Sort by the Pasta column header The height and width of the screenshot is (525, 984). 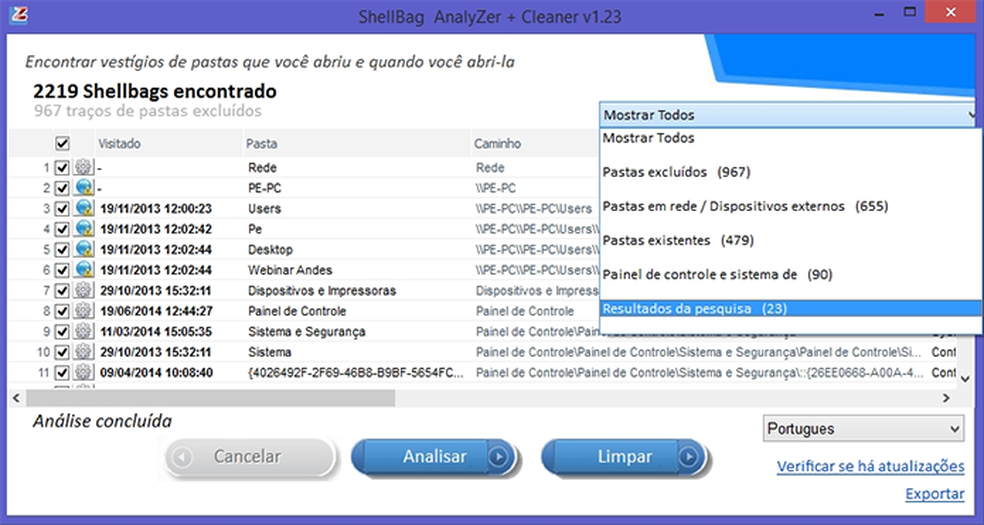[x=356, y=144]
